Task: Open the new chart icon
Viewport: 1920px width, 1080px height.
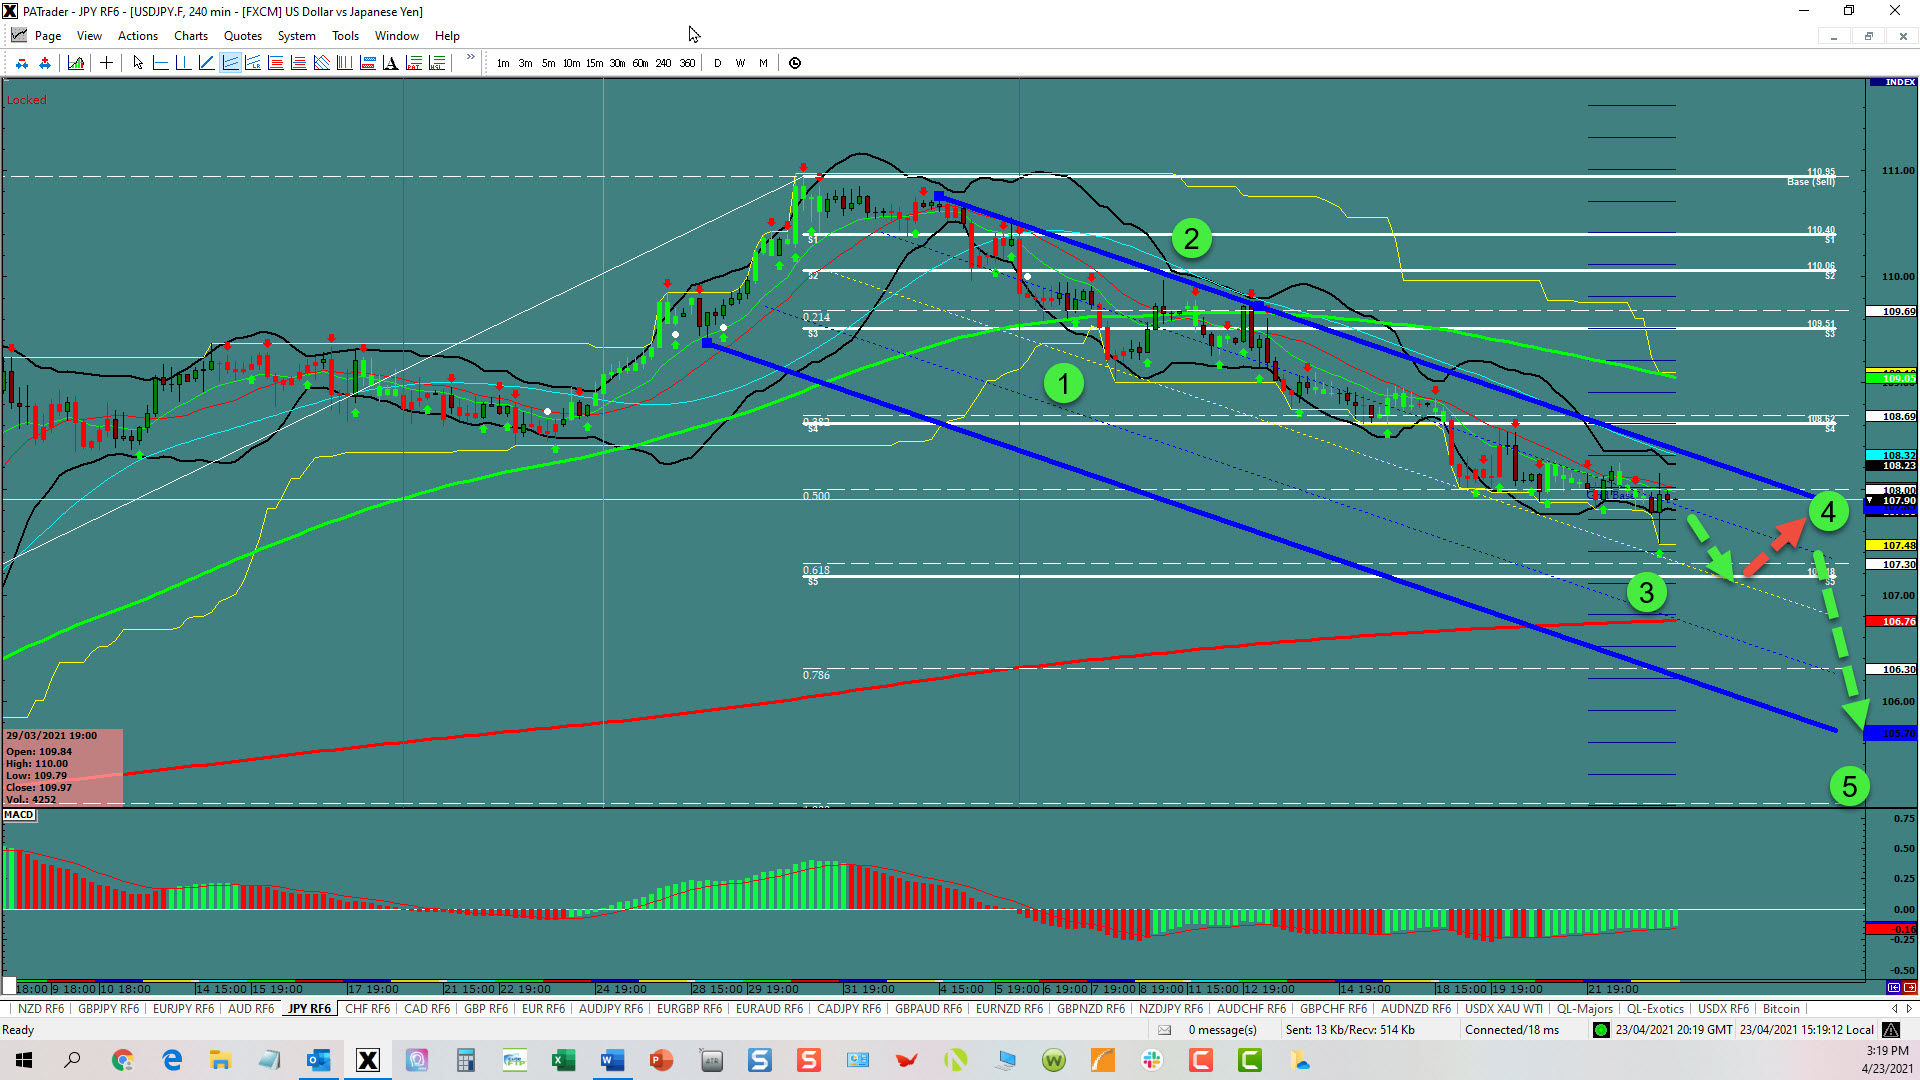Action: pos(76,63)
